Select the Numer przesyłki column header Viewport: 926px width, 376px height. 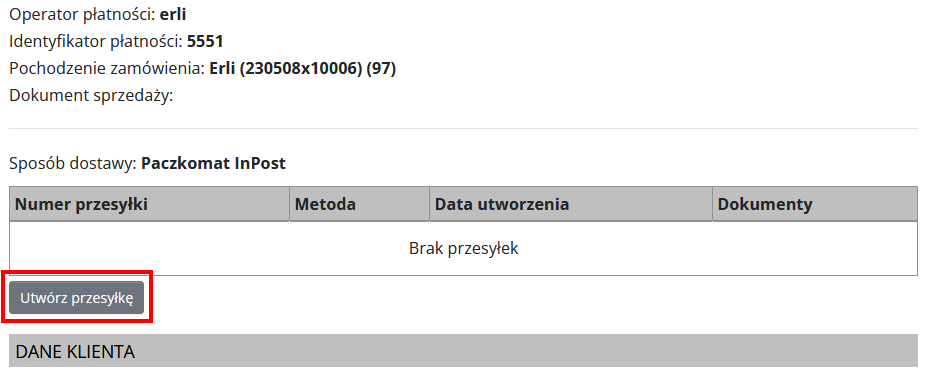pos(149,204)
